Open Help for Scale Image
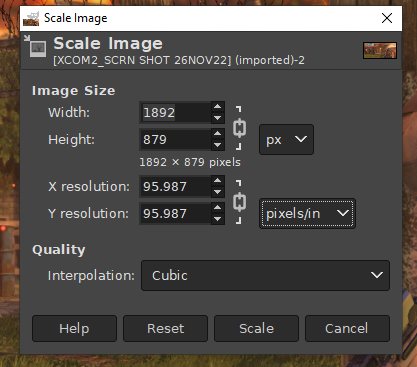The width and height of the screenshot is (417, 367). 74,328
